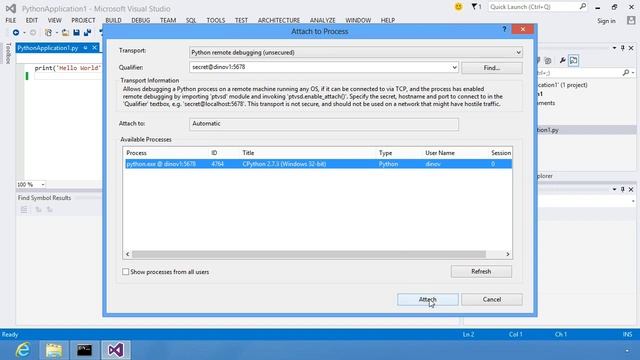640x360 pixels.
Task: Click the Refresh button
Action: (481, 271)
